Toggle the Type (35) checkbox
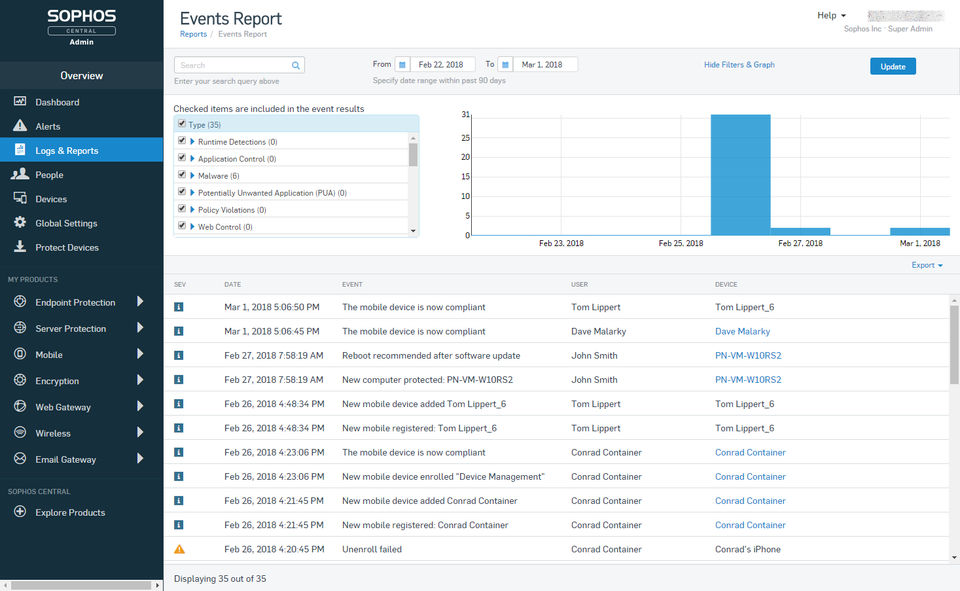Screen dimensions: 960x591 (181, 124)
